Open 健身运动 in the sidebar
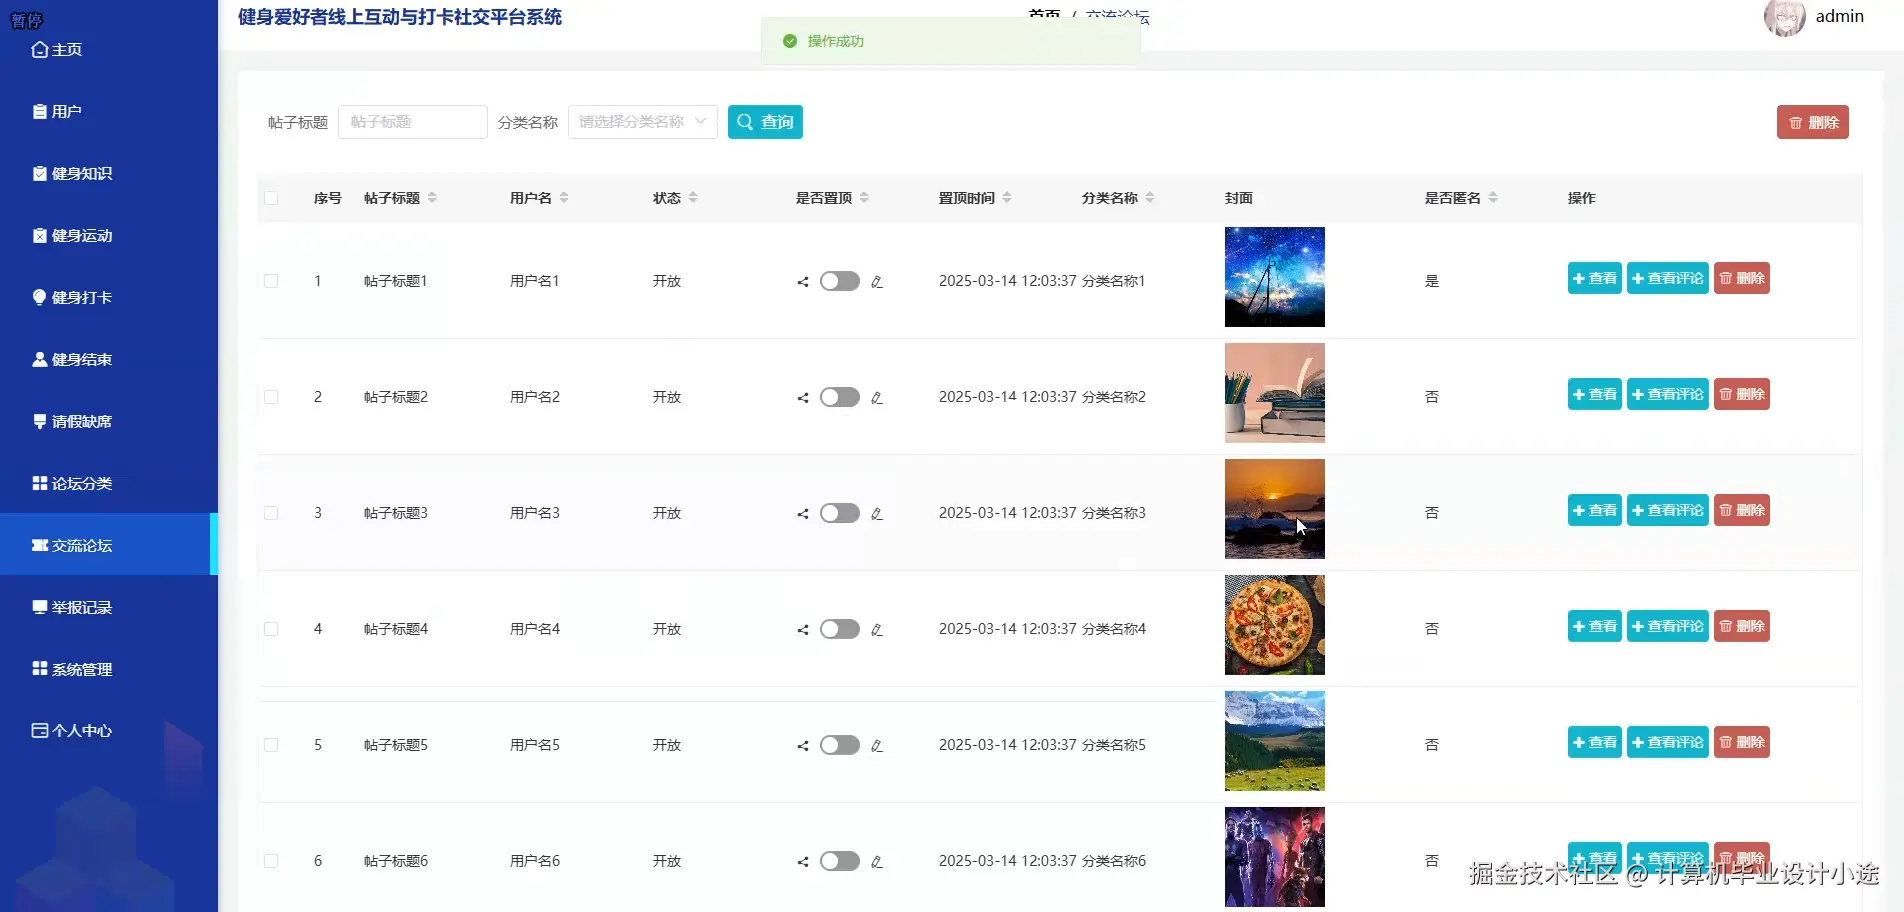 109,236
